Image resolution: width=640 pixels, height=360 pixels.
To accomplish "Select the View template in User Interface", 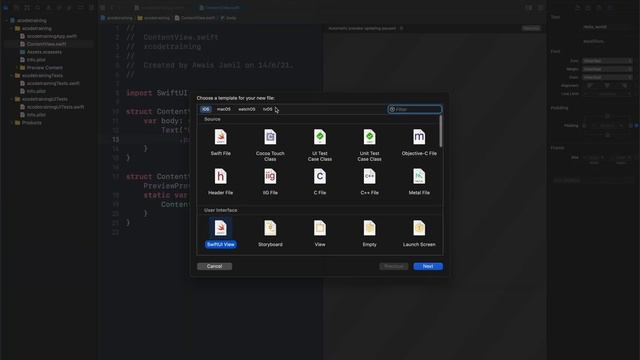I will pyautogui.click(x=320, y=233).
